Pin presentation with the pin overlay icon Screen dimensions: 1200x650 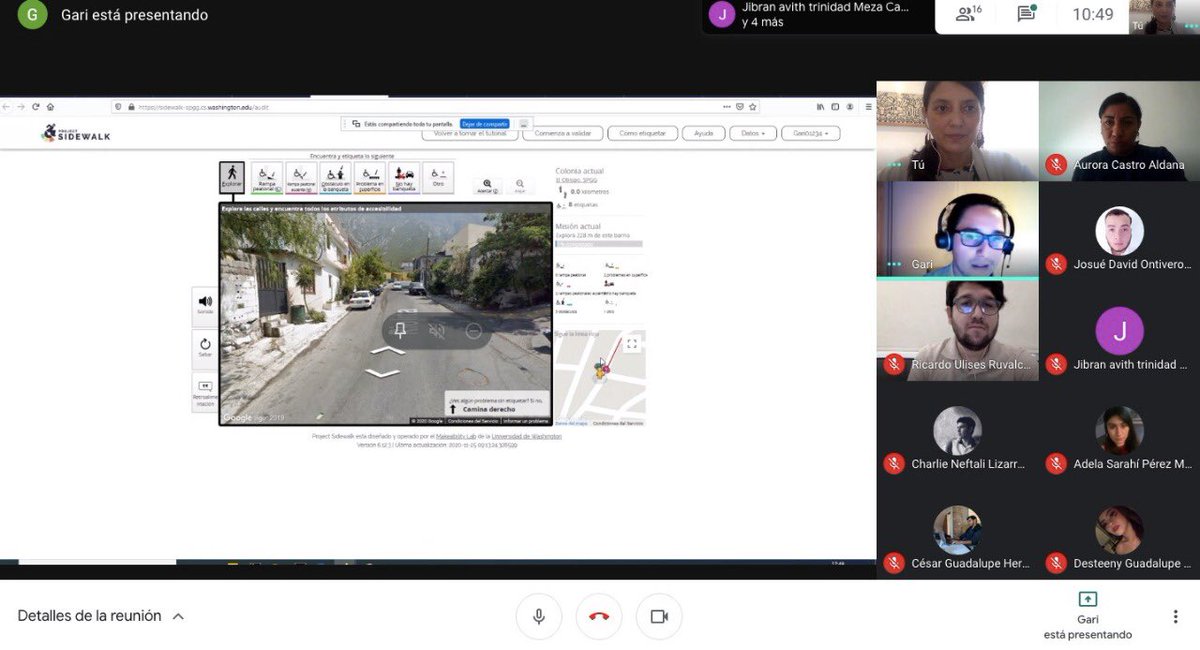pos(400,330)
